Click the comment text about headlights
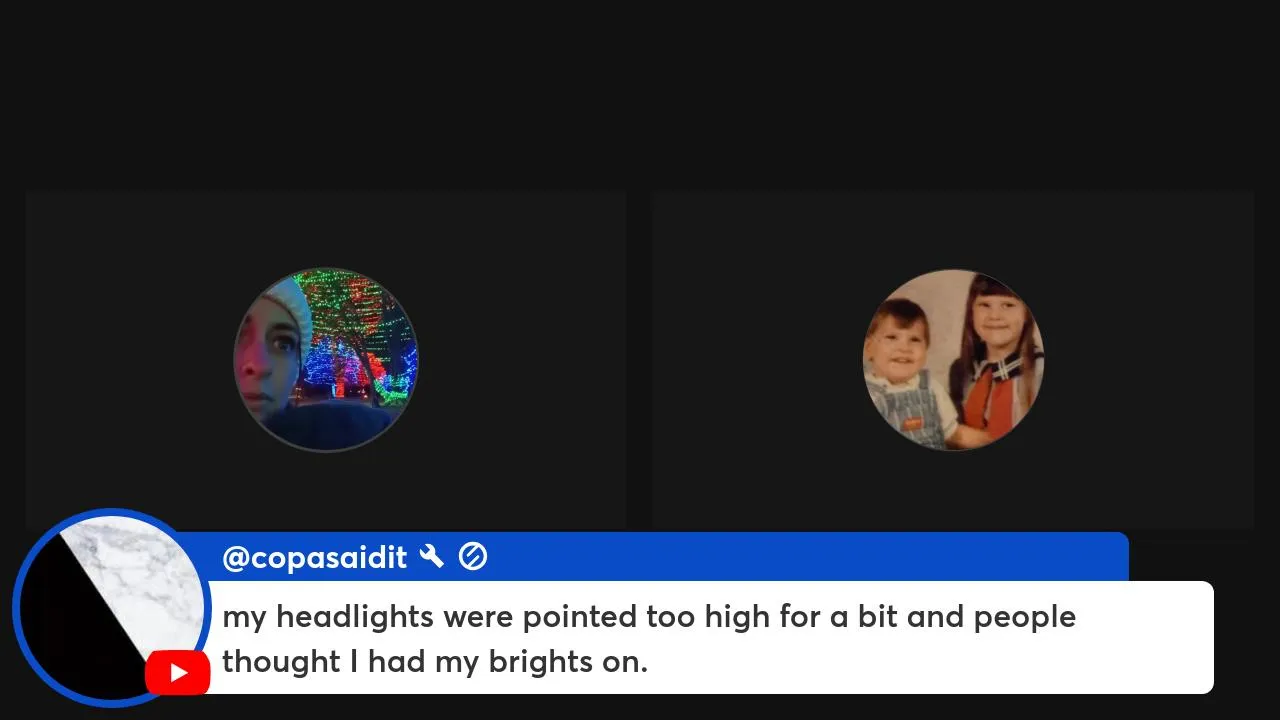The width and height of the screenshot is (1280, 720). [648, 638]
